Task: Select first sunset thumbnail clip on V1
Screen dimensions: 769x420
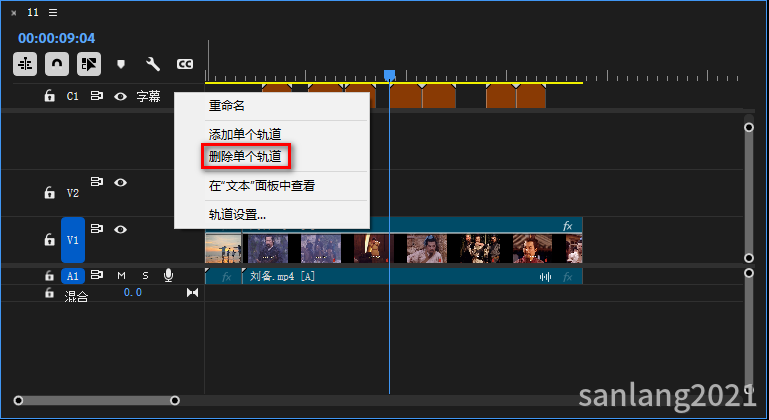Action: (x=223, y=248)
